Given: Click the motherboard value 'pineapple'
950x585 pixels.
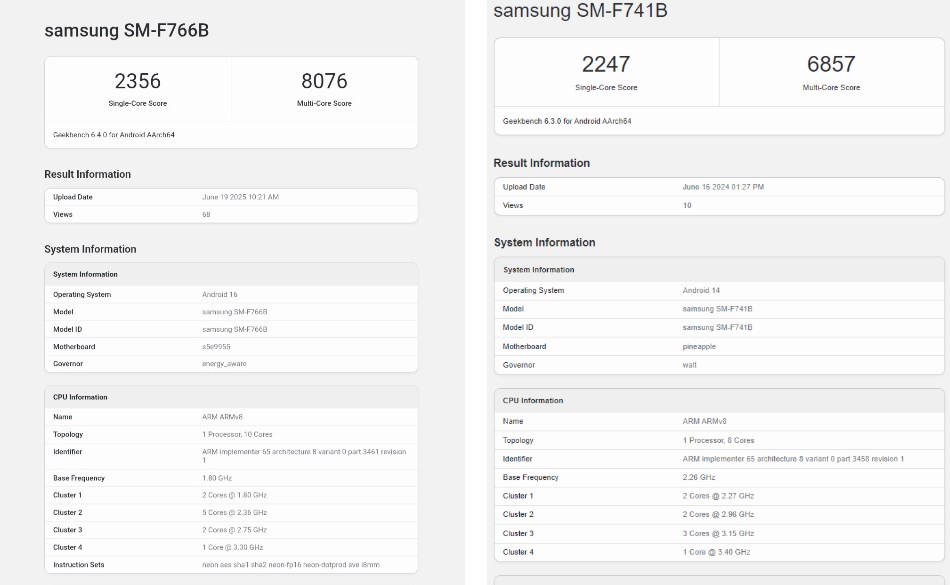Looking at the screenshot, I should pyautogui.click(x=699, y=346).
